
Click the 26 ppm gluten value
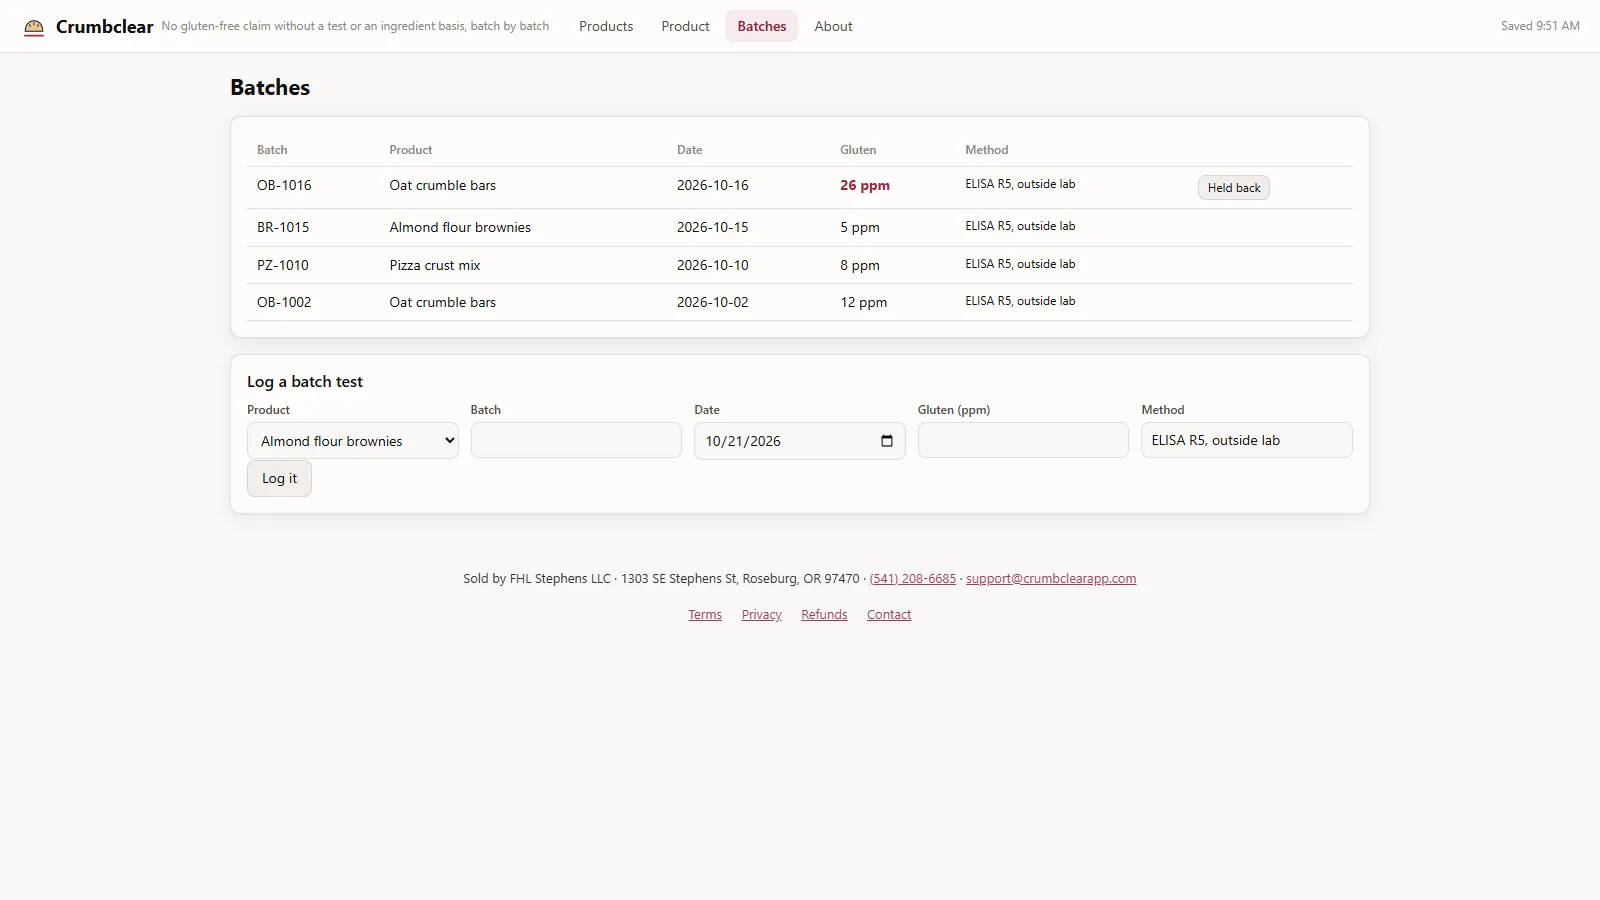[x=865, y=186]
